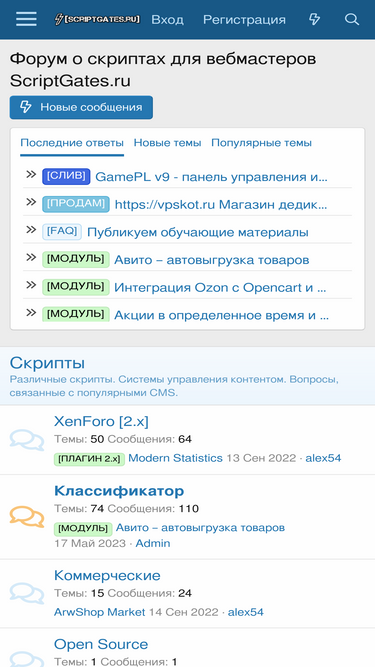Click the date 13 Сен 2022
This screenshot has width=375, height=667.
261,458
